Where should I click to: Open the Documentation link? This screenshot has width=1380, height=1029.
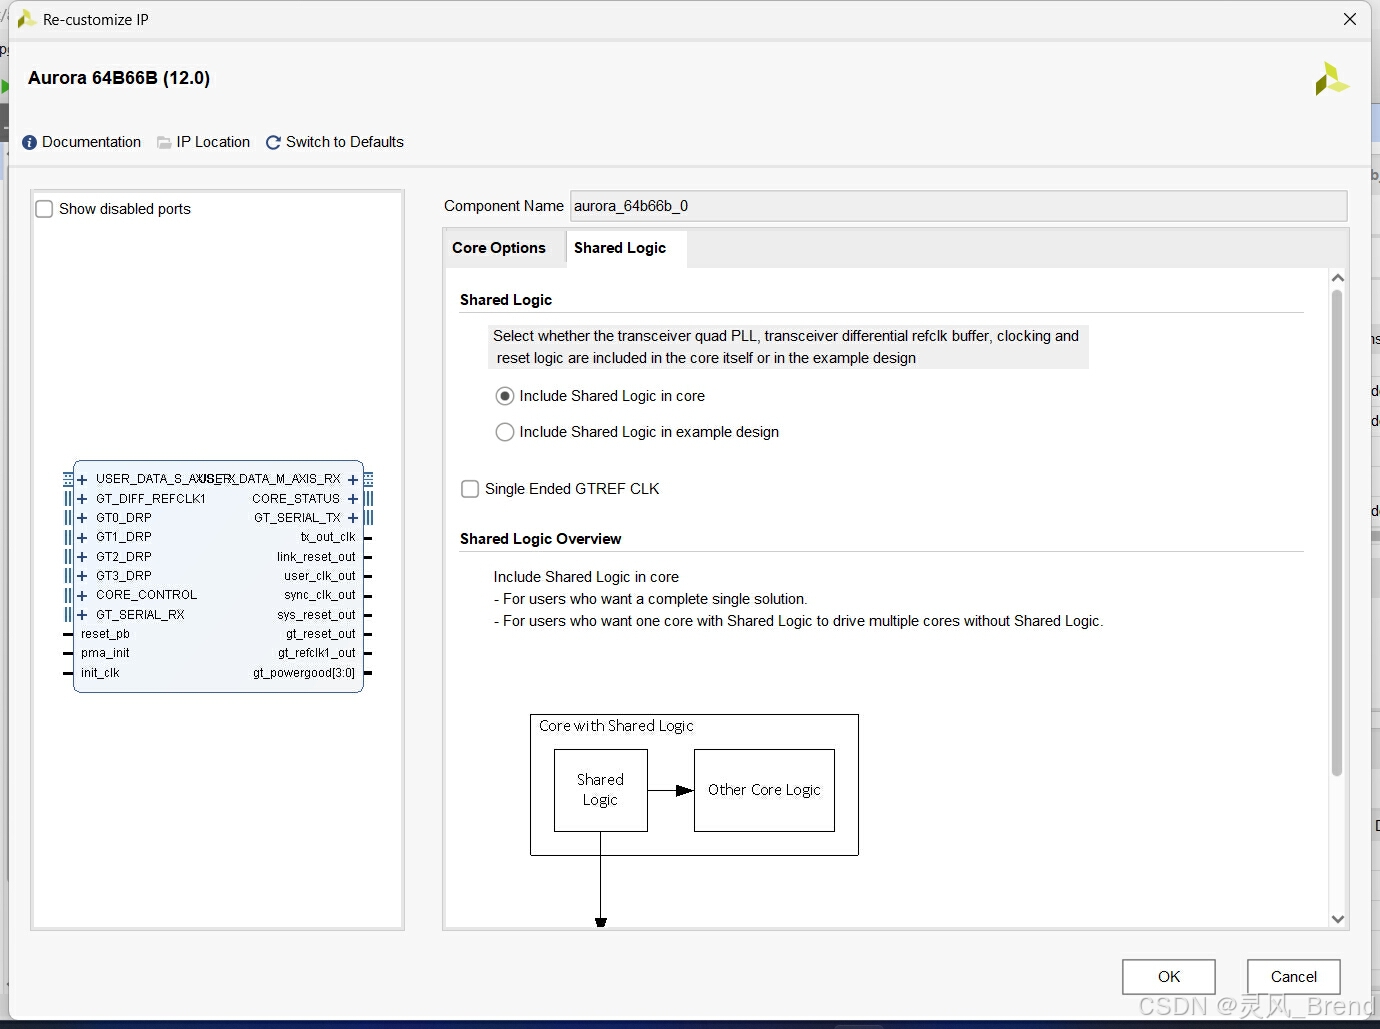91,142
